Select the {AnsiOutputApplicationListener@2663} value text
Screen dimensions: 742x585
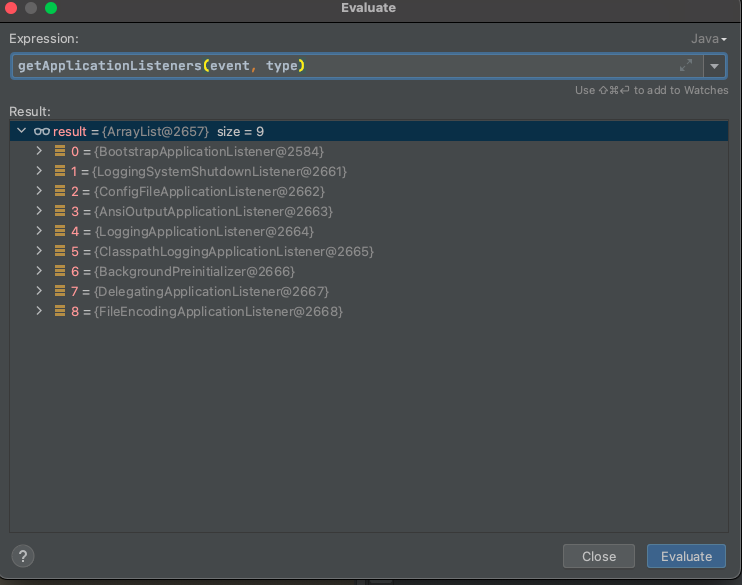tap(213, 212)
